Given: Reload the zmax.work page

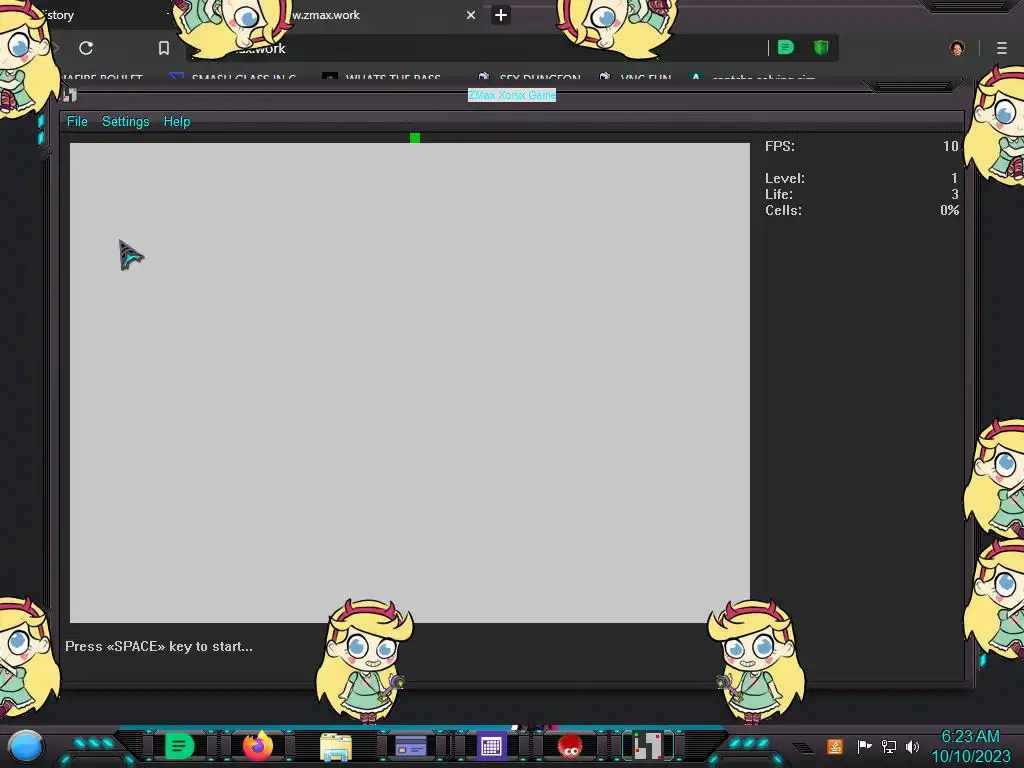Looking at the screenshot, I should pyautogui.click(x=86, y=48).
